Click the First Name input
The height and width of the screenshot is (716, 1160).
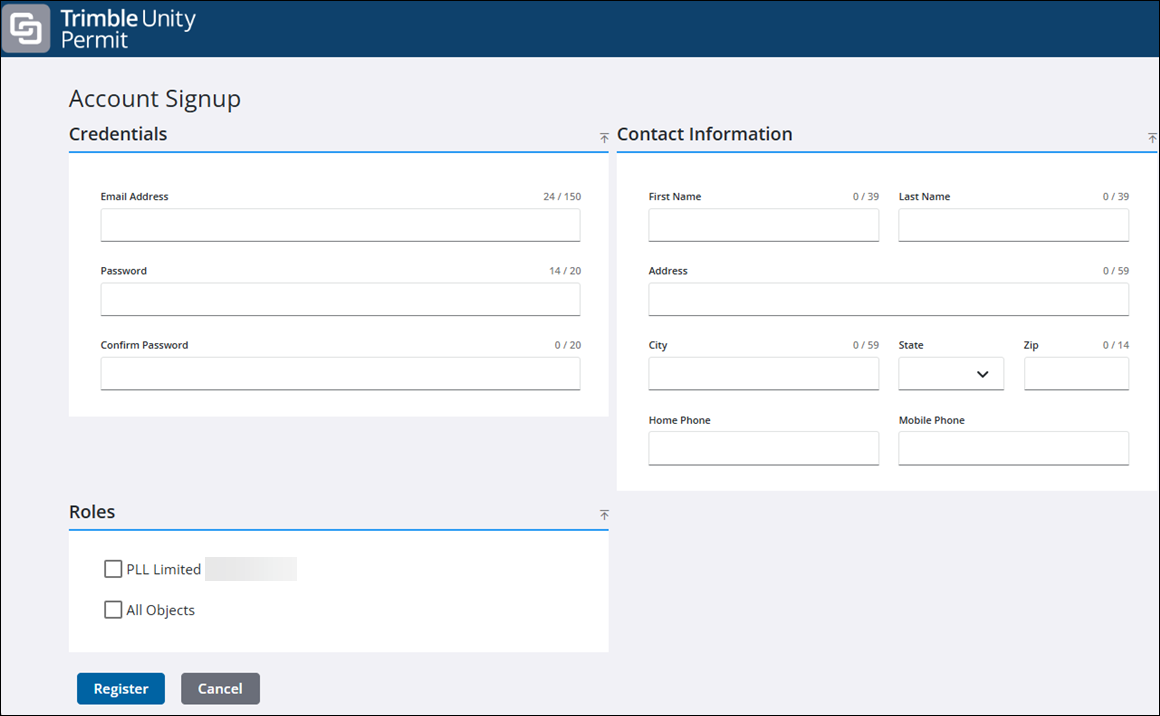tap(763, 225)
